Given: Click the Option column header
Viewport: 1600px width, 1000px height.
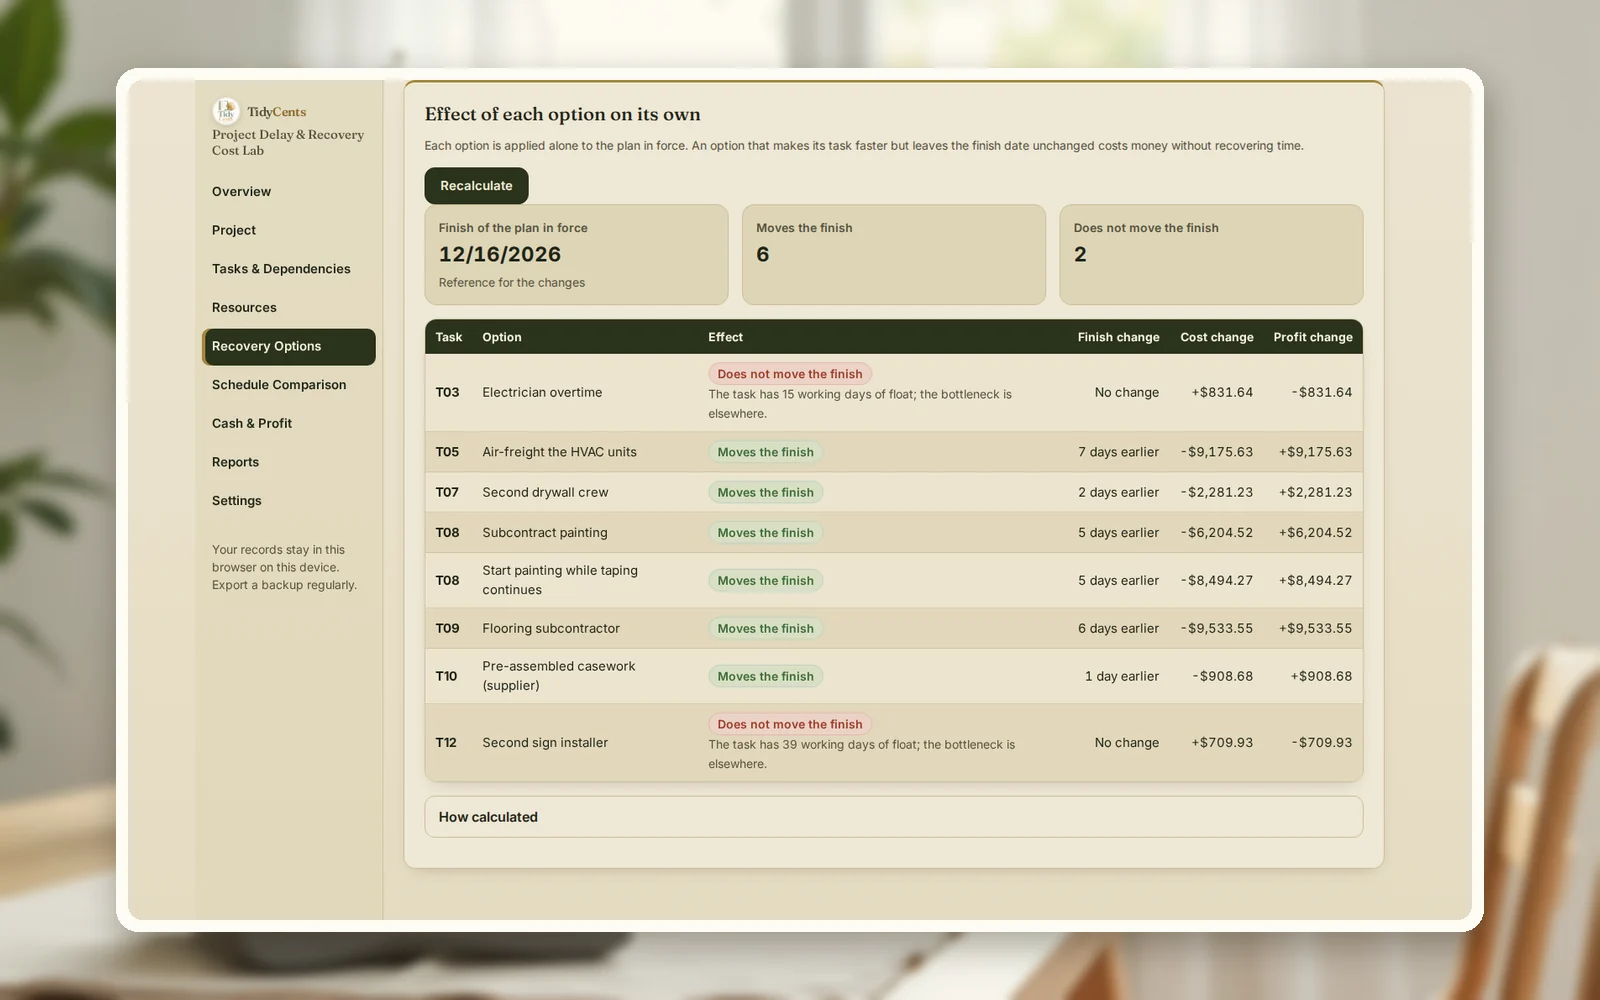Looking at the screenshot, I should (502, 337).
